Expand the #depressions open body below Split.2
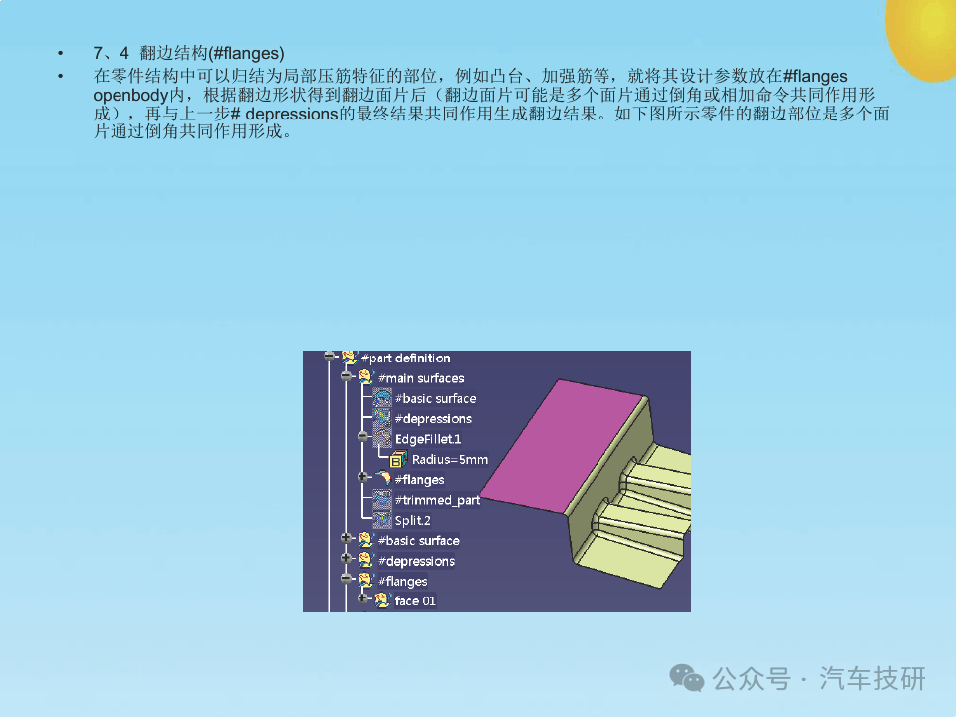The image size is (956, 717). [x=346, y=558]
